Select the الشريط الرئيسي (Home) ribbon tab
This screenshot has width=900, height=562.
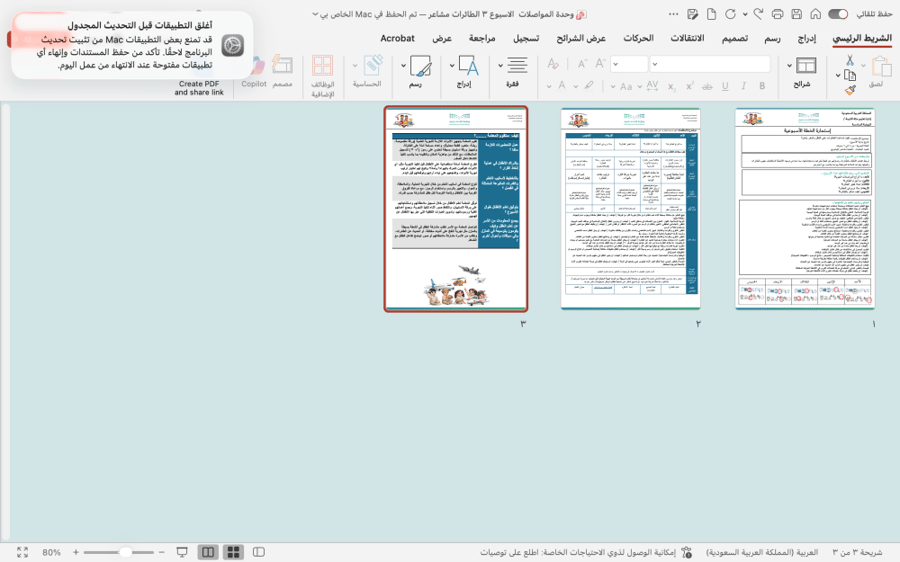pos(862,38)
